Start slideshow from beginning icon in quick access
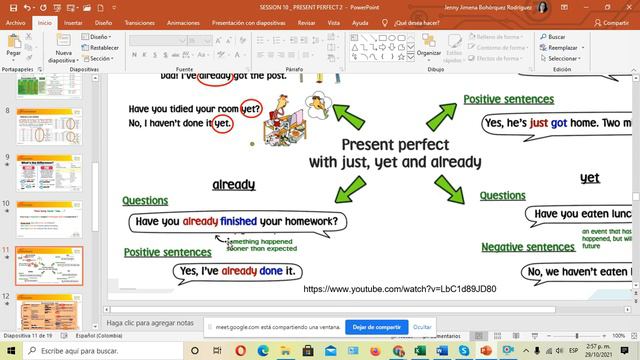 [x=57, y=8]
